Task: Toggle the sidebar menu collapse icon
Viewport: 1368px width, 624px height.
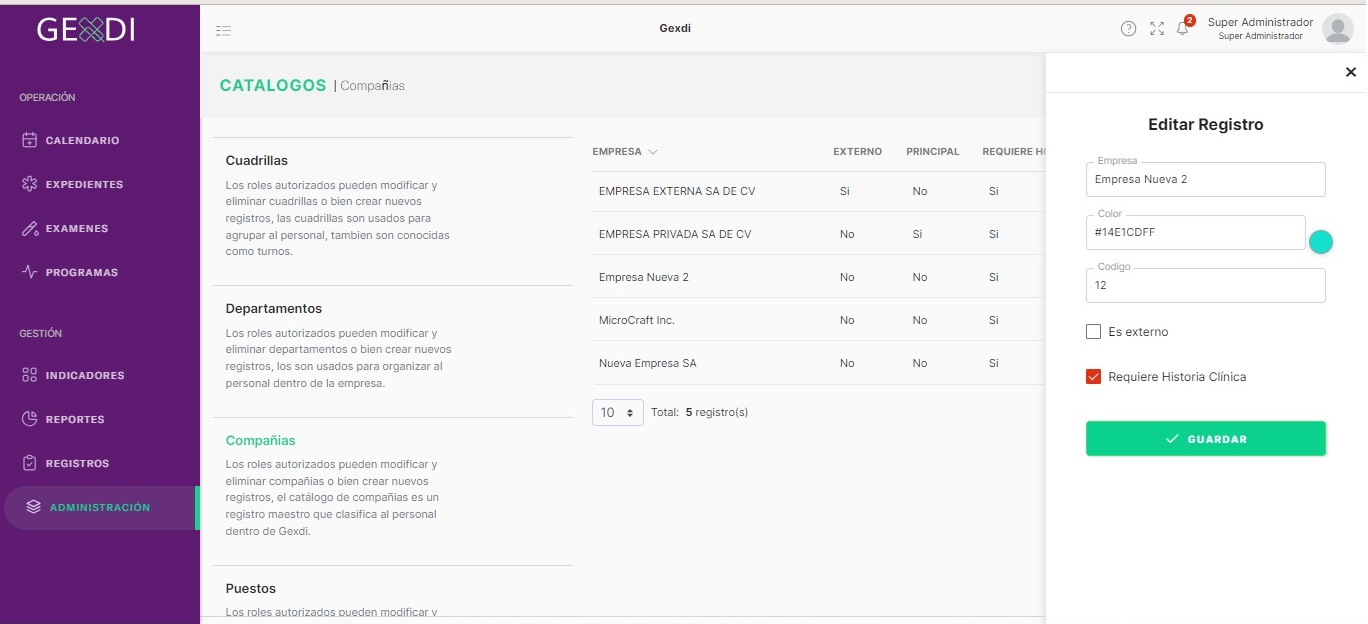Action: [224, 30]
